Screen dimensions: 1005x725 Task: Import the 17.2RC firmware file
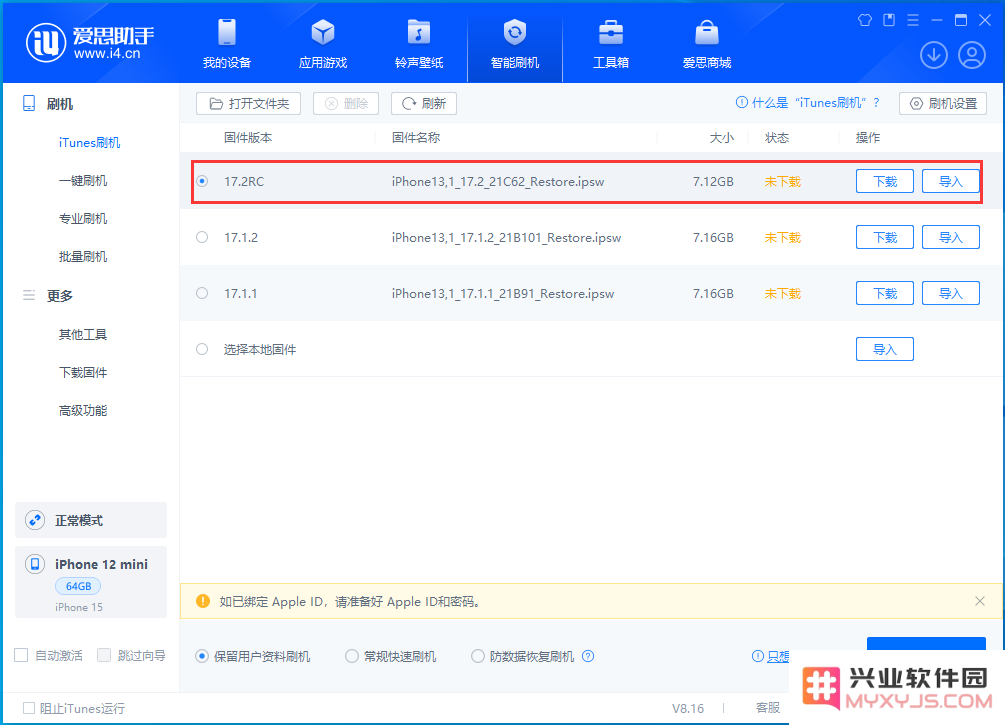[951, 181]
